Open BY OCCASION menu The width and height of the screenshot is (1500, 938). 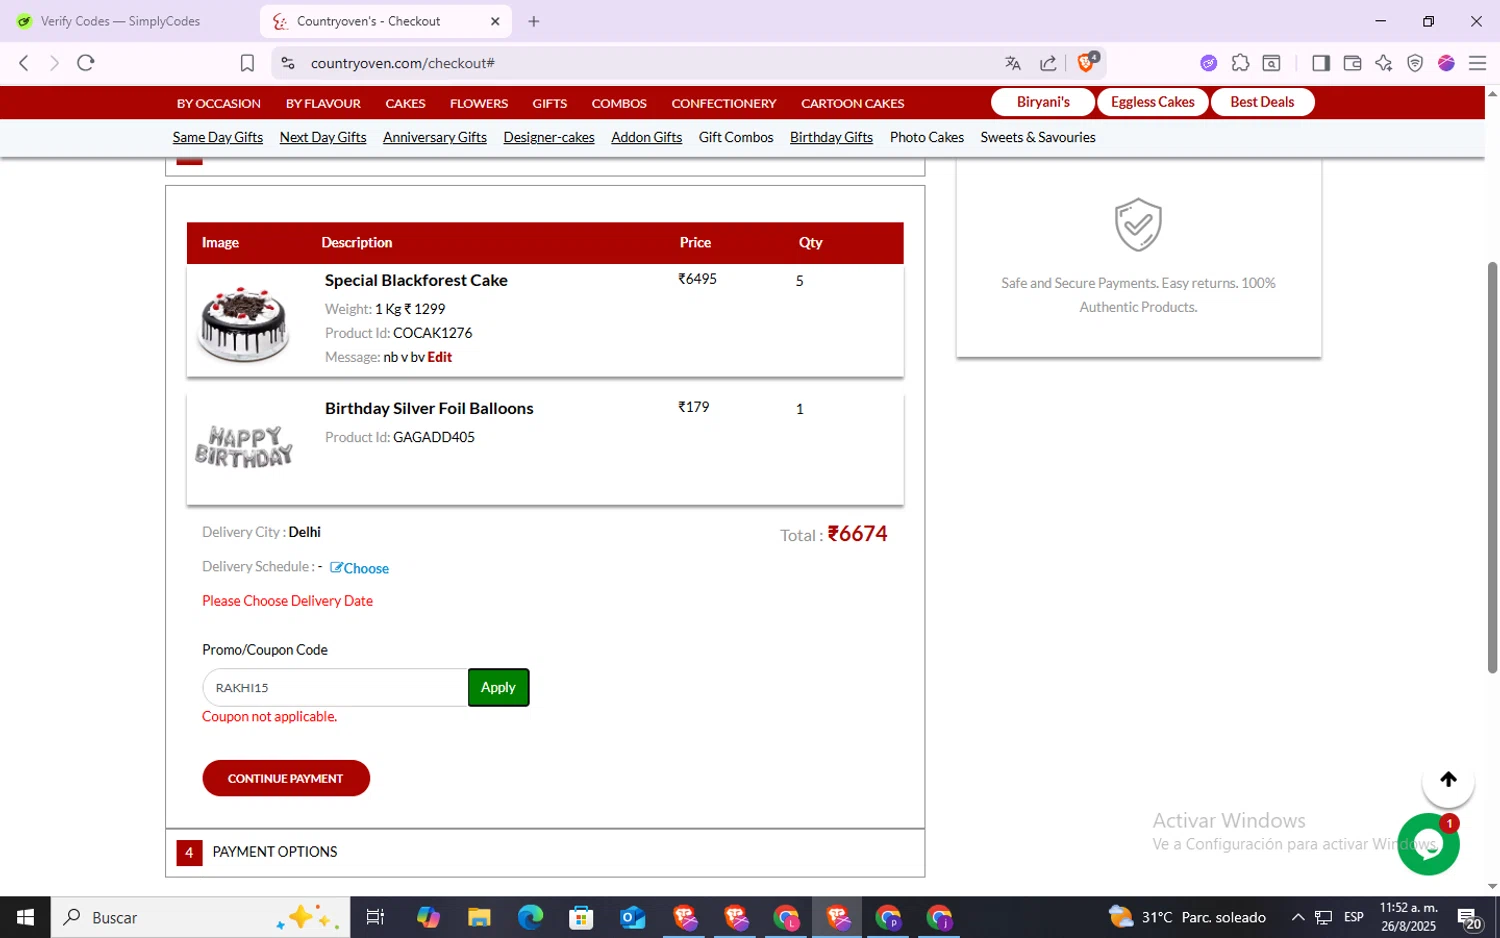click(219, 103)
